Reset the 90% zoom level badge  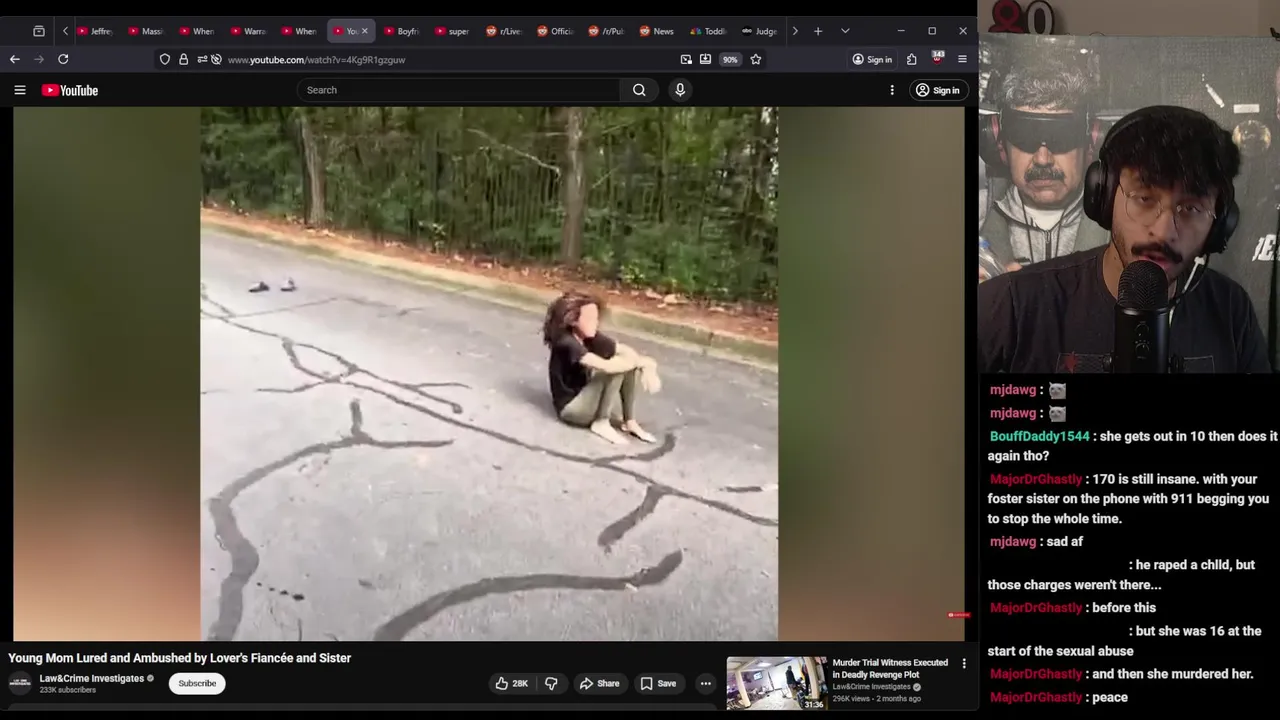[x=730, y=59]
